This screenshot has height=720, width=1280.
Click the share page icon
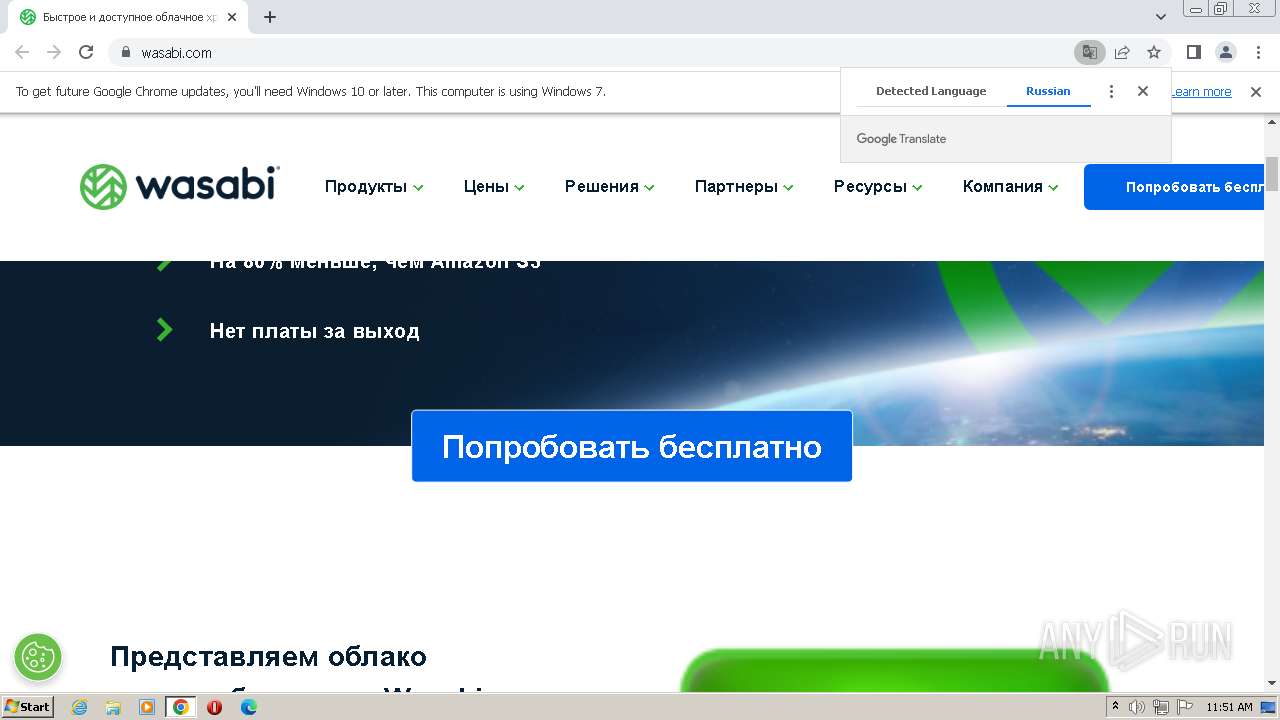1122,52
